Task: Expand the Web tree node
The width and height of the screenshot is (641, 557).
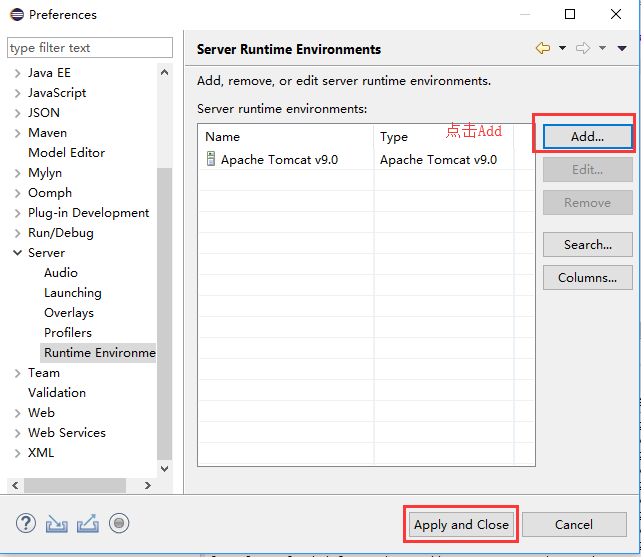Action: (x=17, y=413)
